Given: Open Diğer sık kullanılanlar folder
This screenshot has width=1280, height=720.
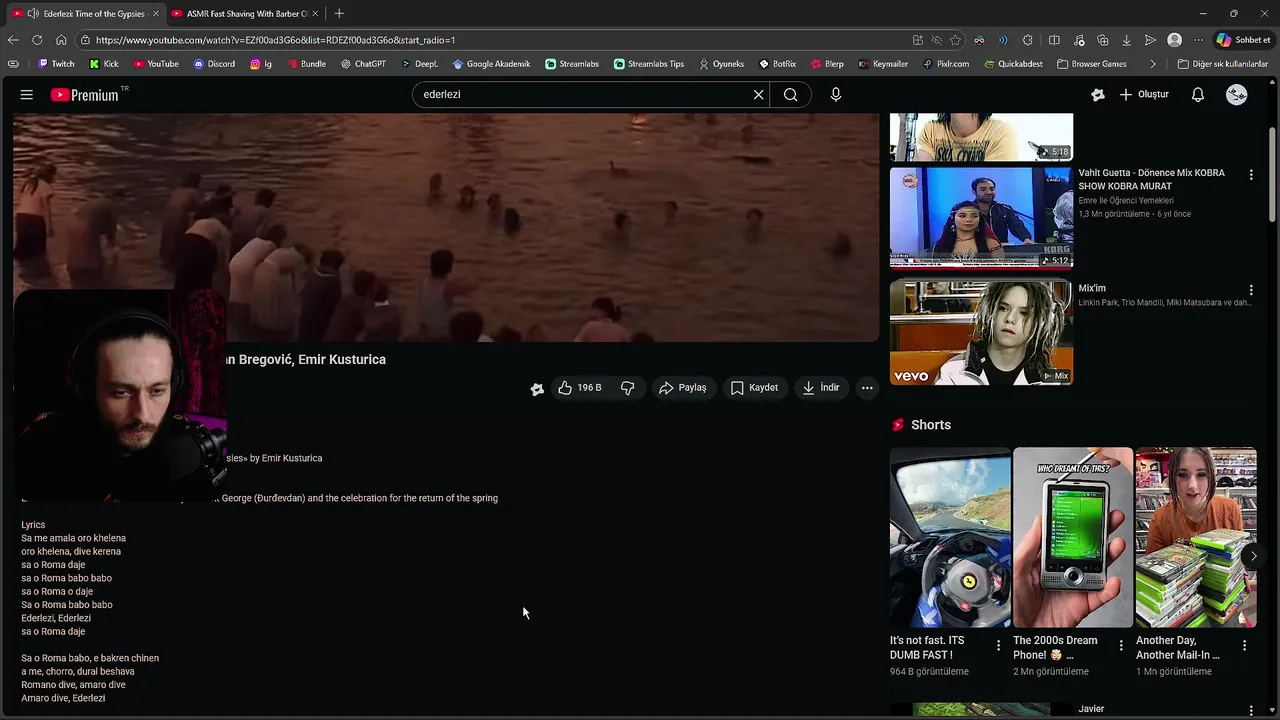Looking at the screenshot, I should [x=1223, y=64].
